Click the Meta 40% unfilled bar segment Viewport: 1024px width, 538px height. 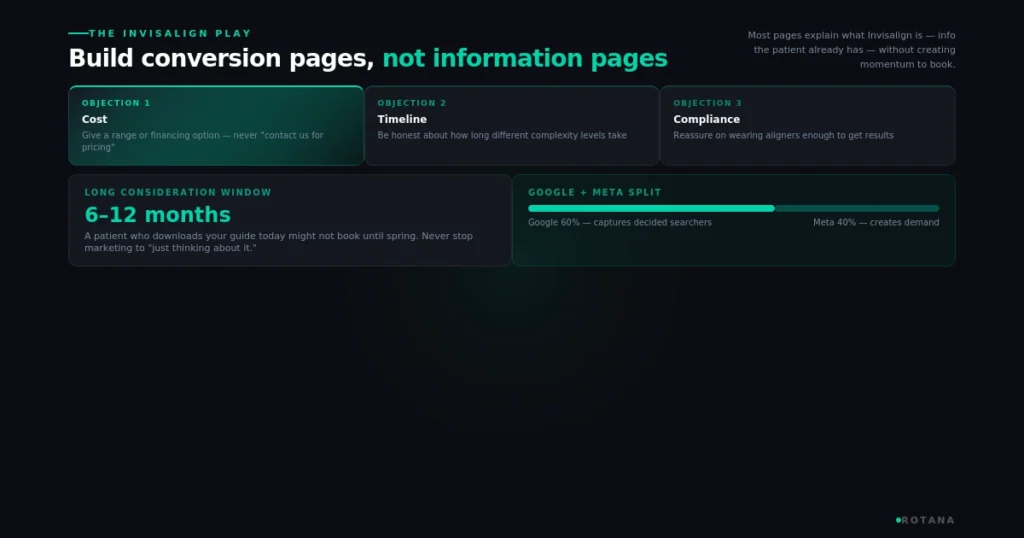[x=857, y=208]
